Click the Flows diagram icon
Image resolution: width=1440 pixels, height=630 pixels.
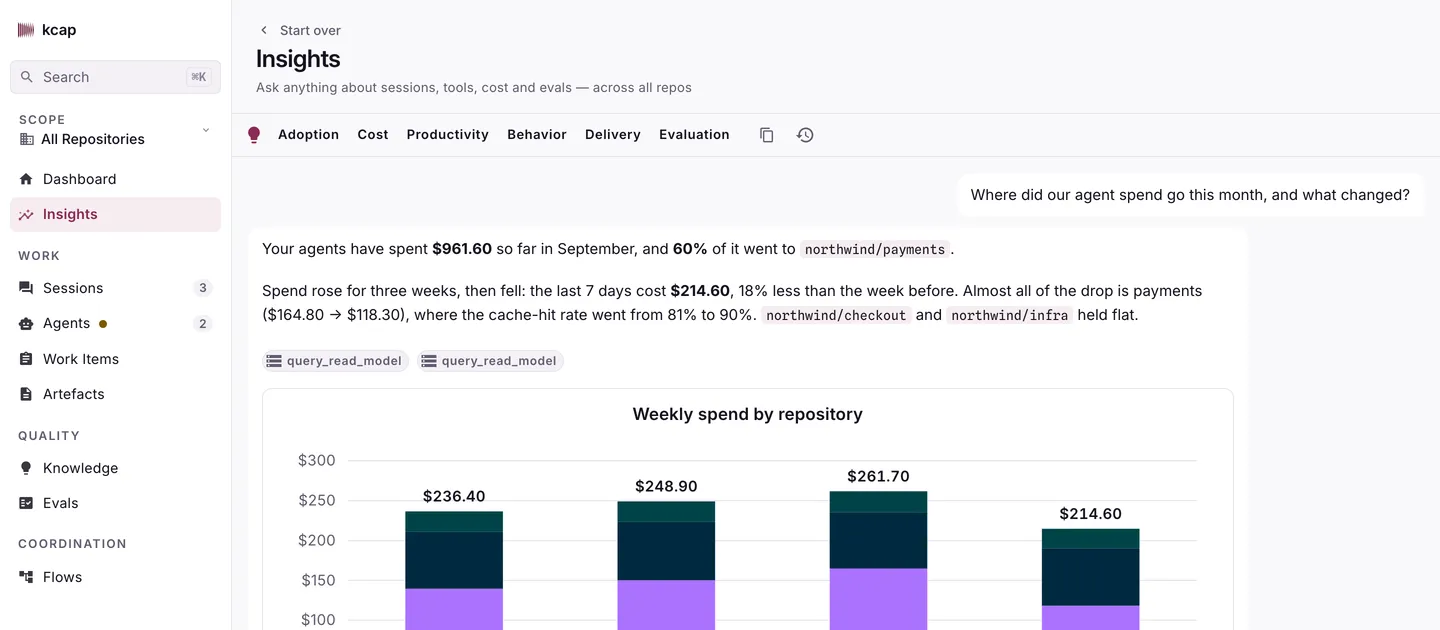pyautogui.click(x=26, y=577)
